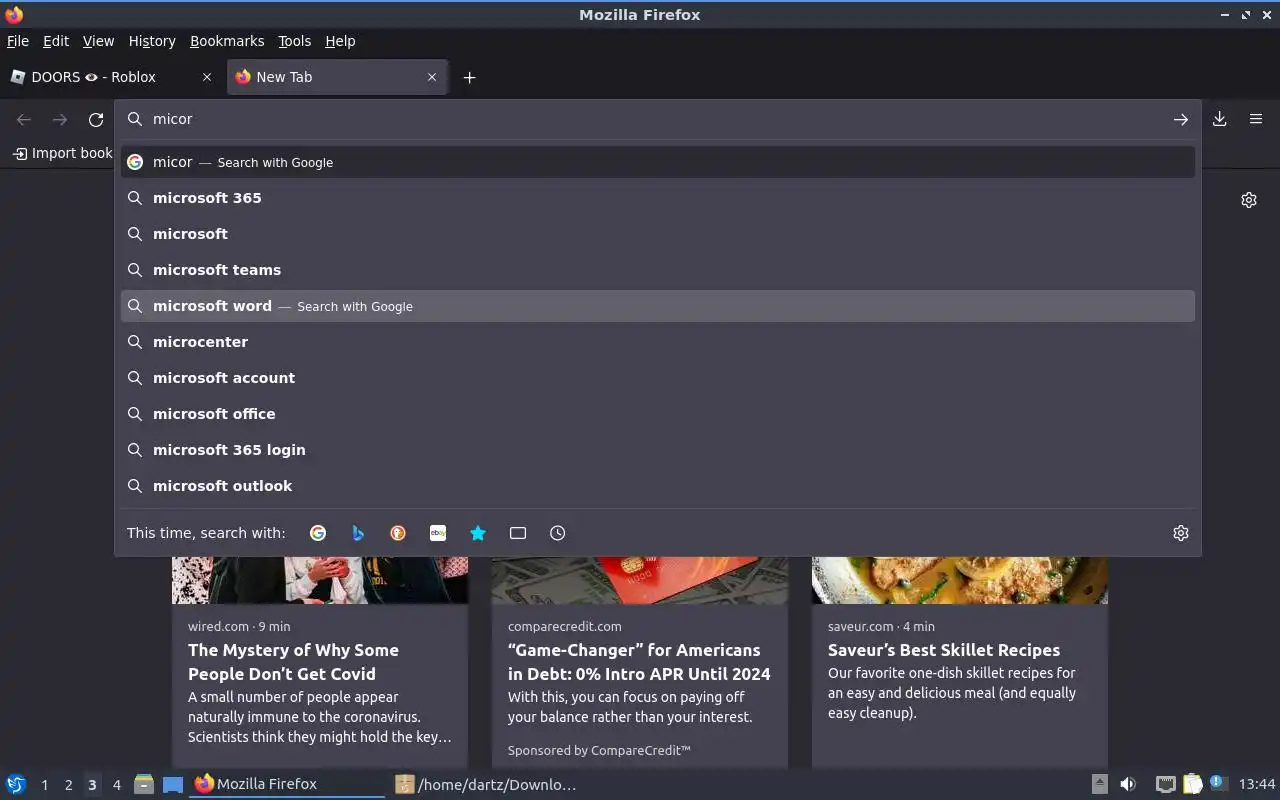The height and width of the screenshot is (800, 1280).
Task: Open the View menu
Action: click(x=98, y=41)
